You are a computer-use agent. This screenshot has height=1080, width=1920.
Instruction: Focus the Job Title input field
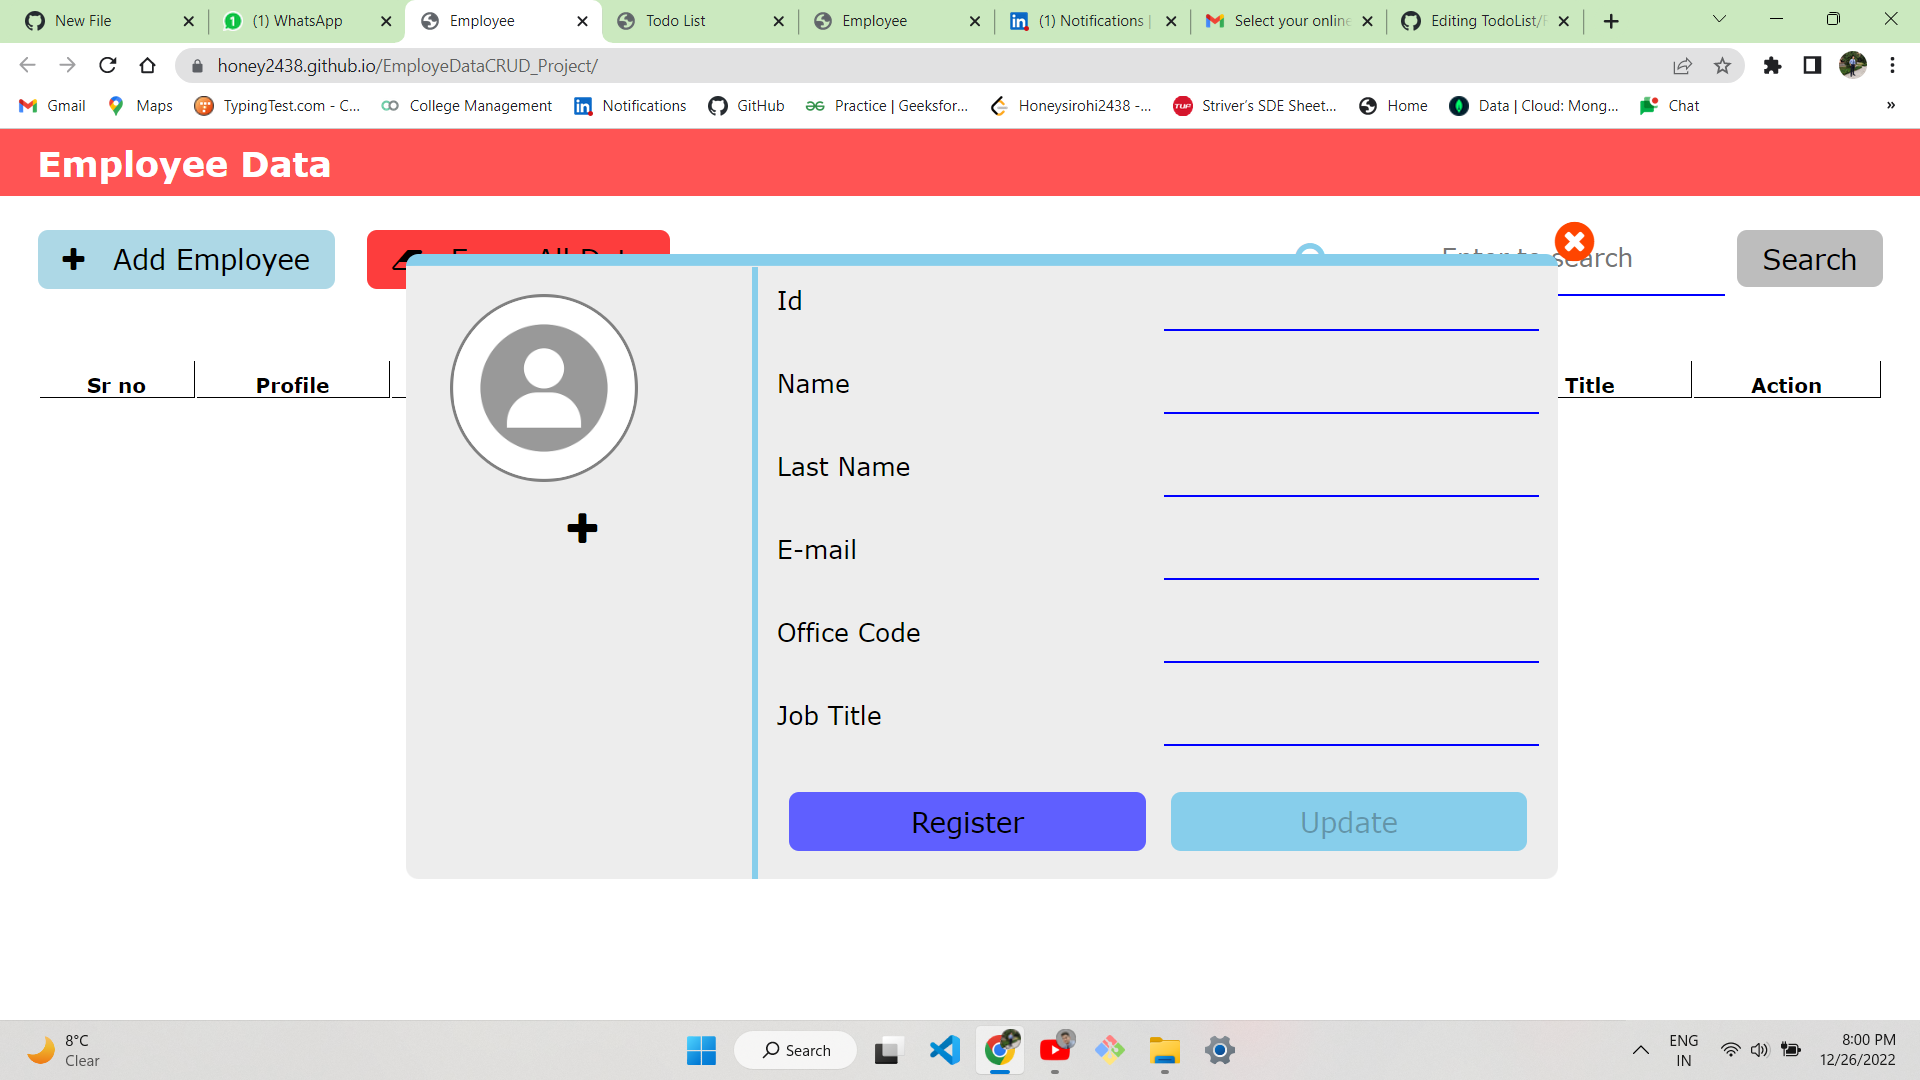pyautogui.click(x=1350, y=723)
